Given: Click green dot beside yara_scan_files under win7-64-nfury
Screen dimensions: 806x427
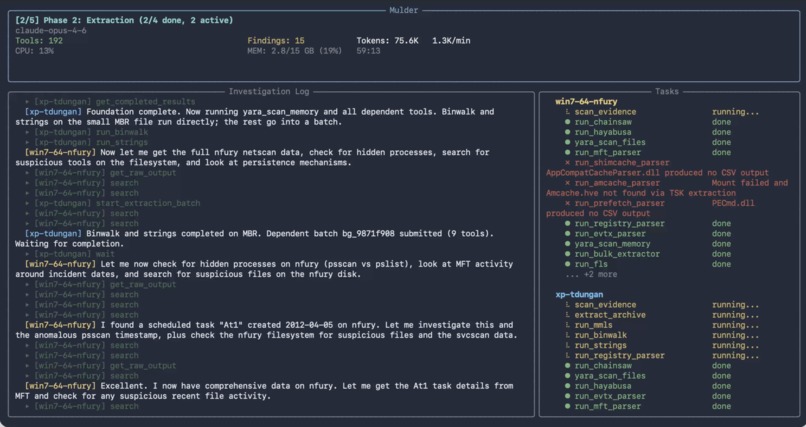Looking at the screenshot, I should (x=567, y=142).
